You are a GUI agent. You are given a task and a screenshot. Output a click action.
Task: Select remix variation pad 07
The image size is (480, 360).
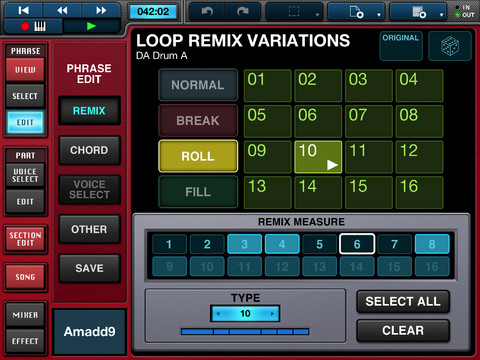click(x=369, y=121)
